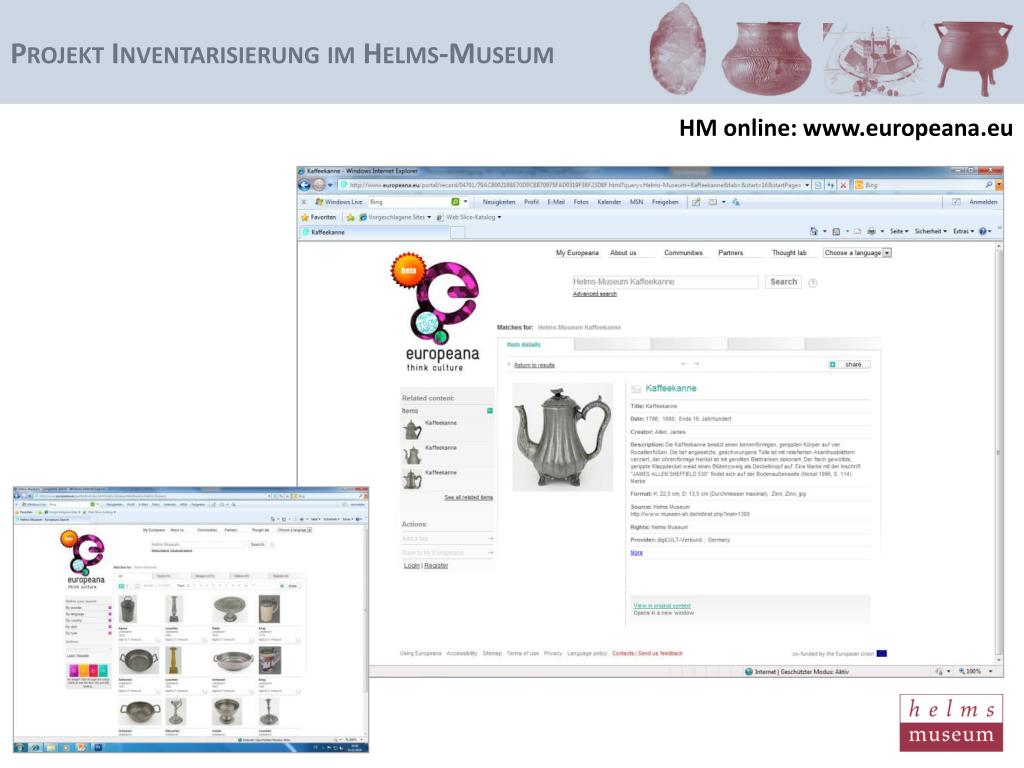Click the print icon in IE command bar

[871, 231]
